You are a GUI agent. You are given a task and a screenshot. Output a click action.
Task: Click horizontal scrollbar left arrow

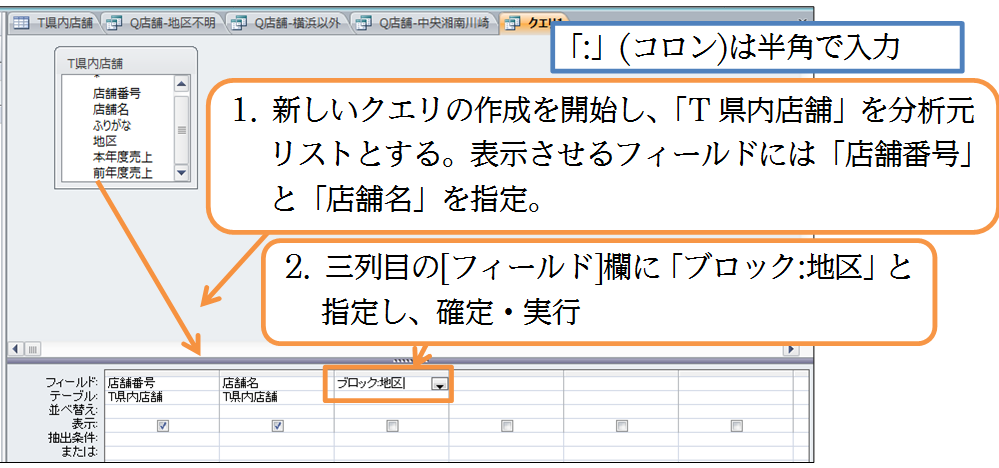coord(19,349)
